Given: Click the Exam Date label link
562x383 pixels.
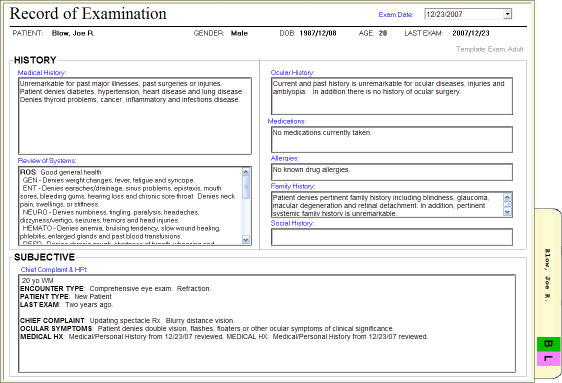Looking at the screenshot, I should [x=396, y=15].
